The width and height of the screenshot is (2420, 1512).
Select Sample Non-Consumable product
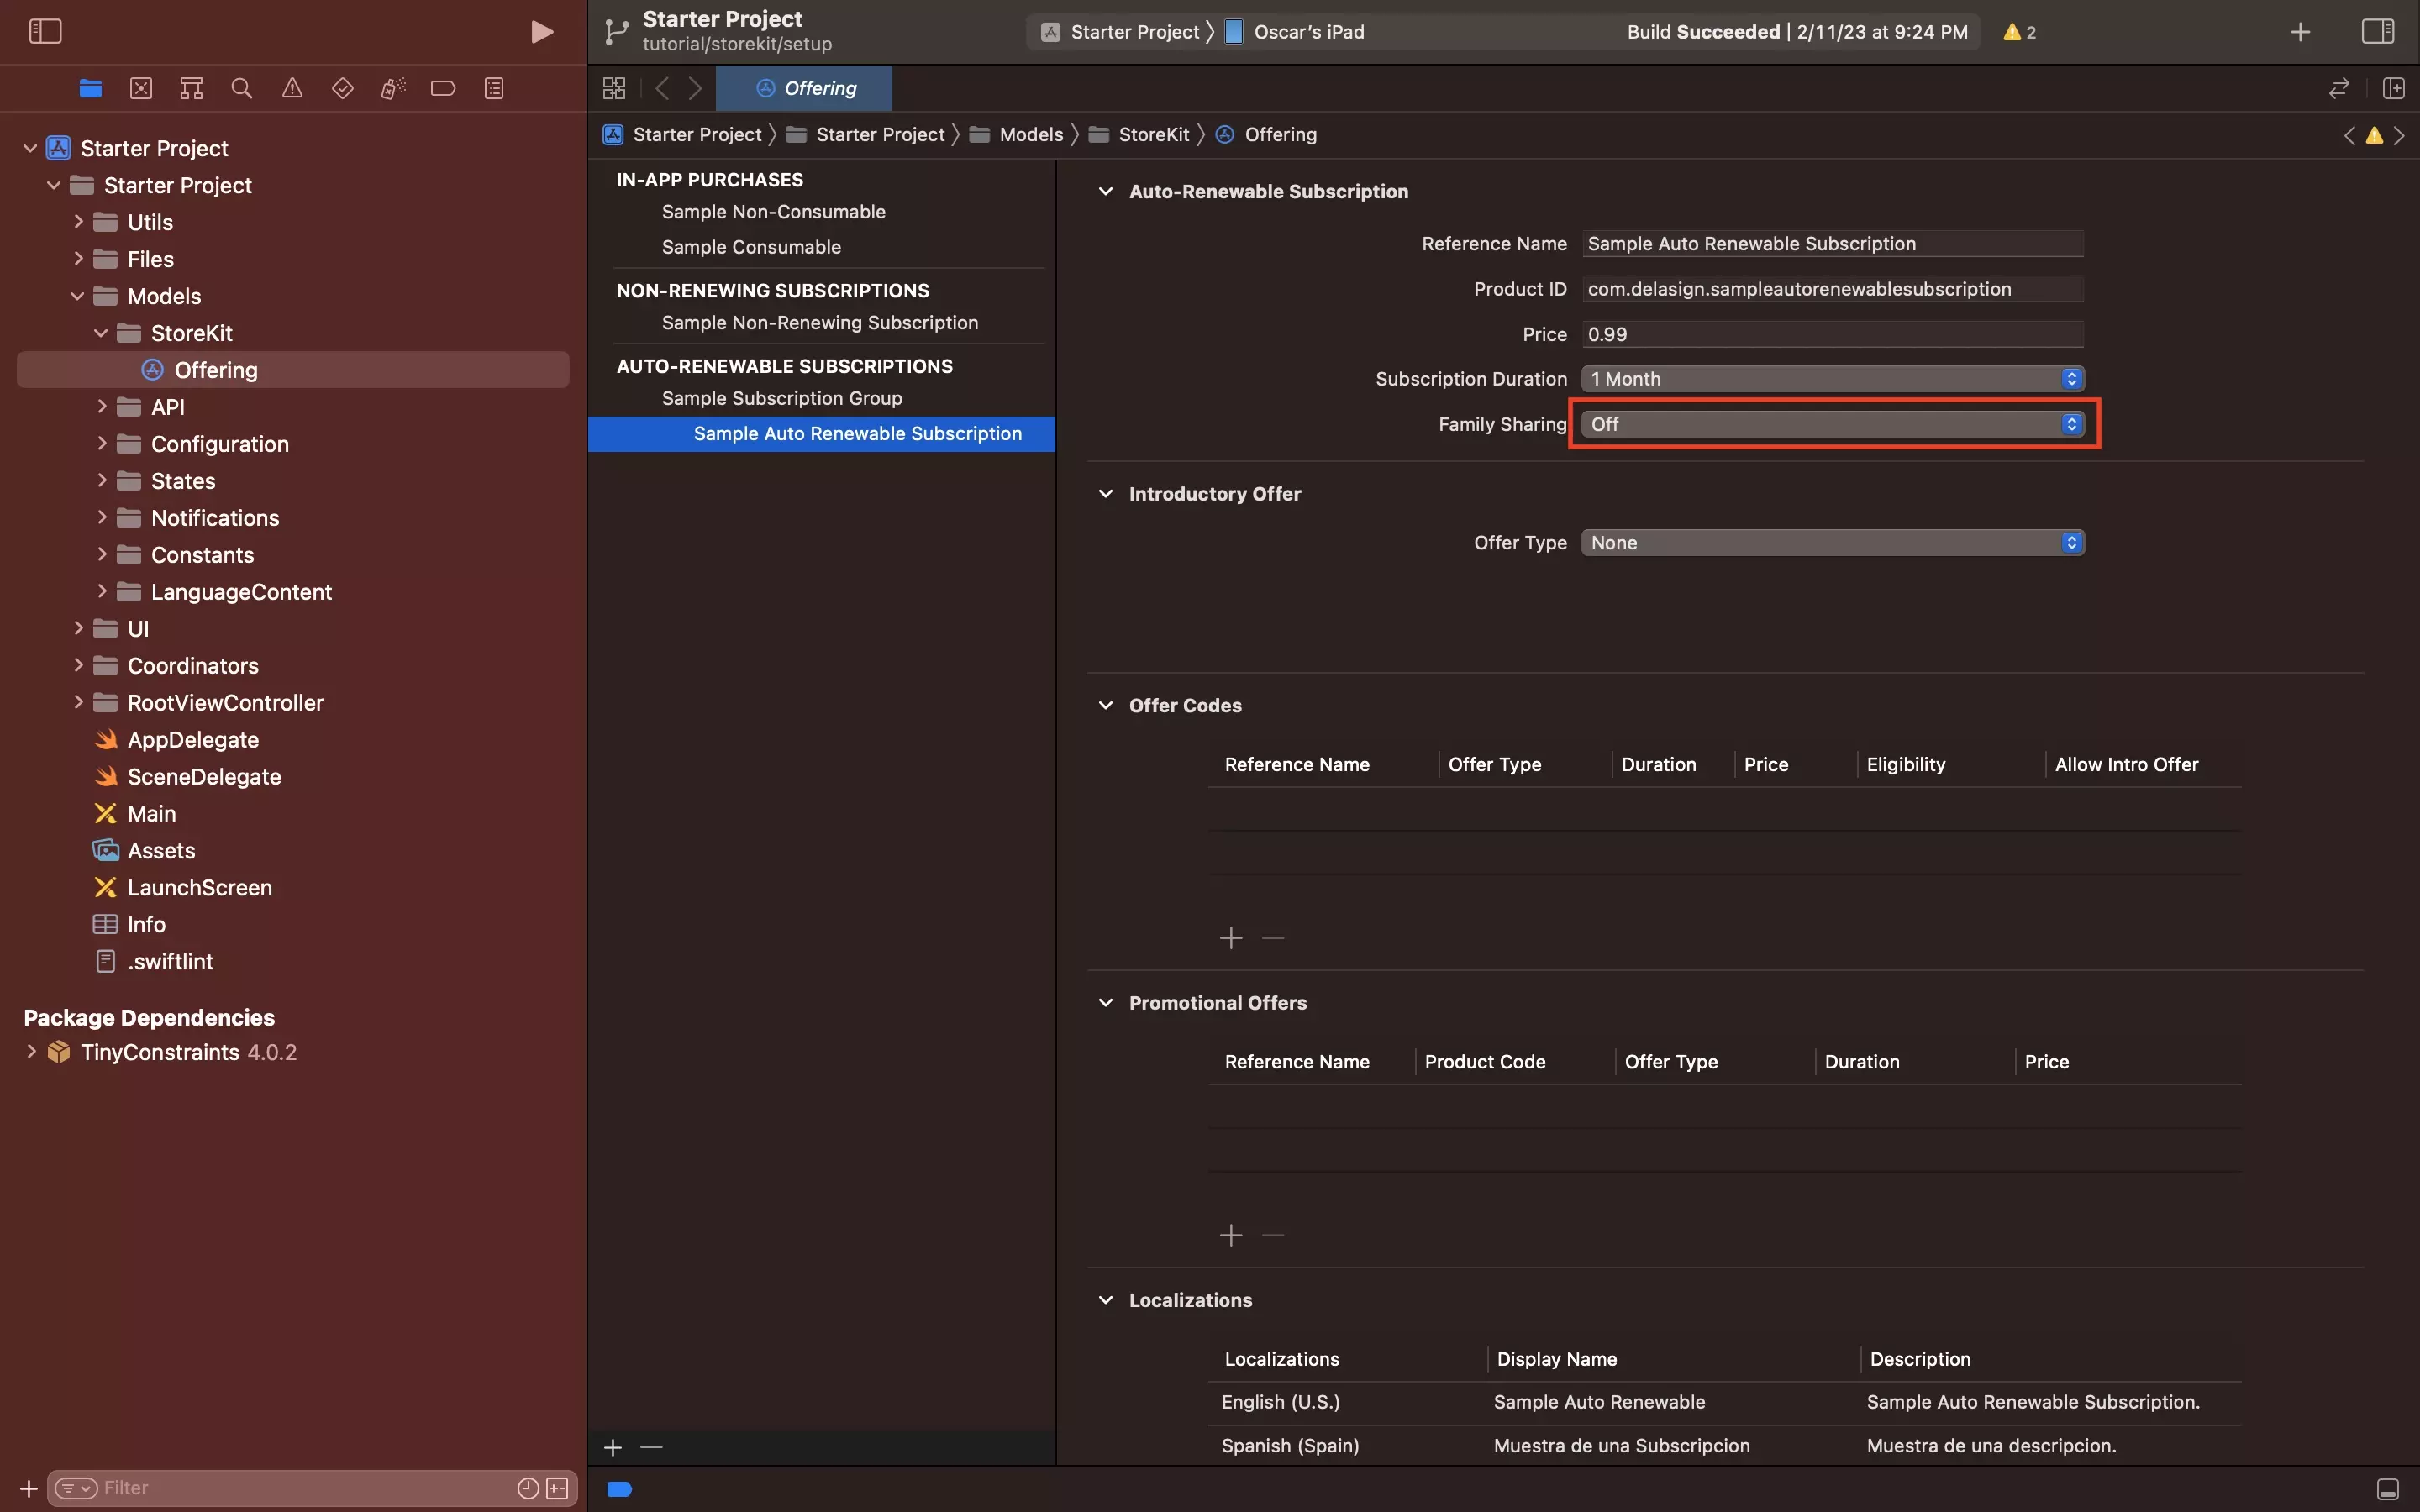tap(773, 212)
